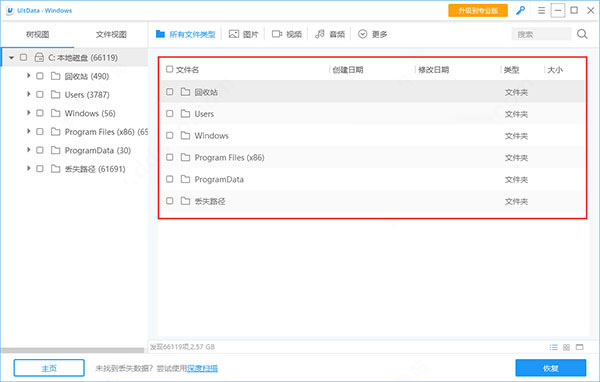This screenshot has width=600, height=382.
Task: Toggle select-all checkbox beside 文件名
Action: tap(170, 69)
